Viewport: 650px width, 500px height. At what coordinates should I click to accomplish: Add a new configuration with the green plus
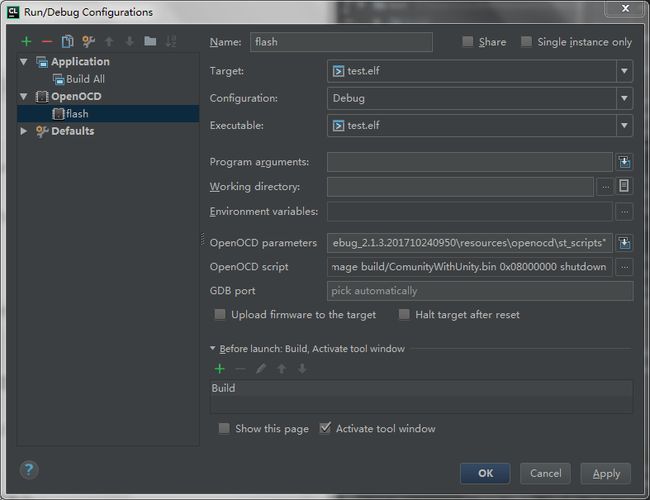(26, 41)
